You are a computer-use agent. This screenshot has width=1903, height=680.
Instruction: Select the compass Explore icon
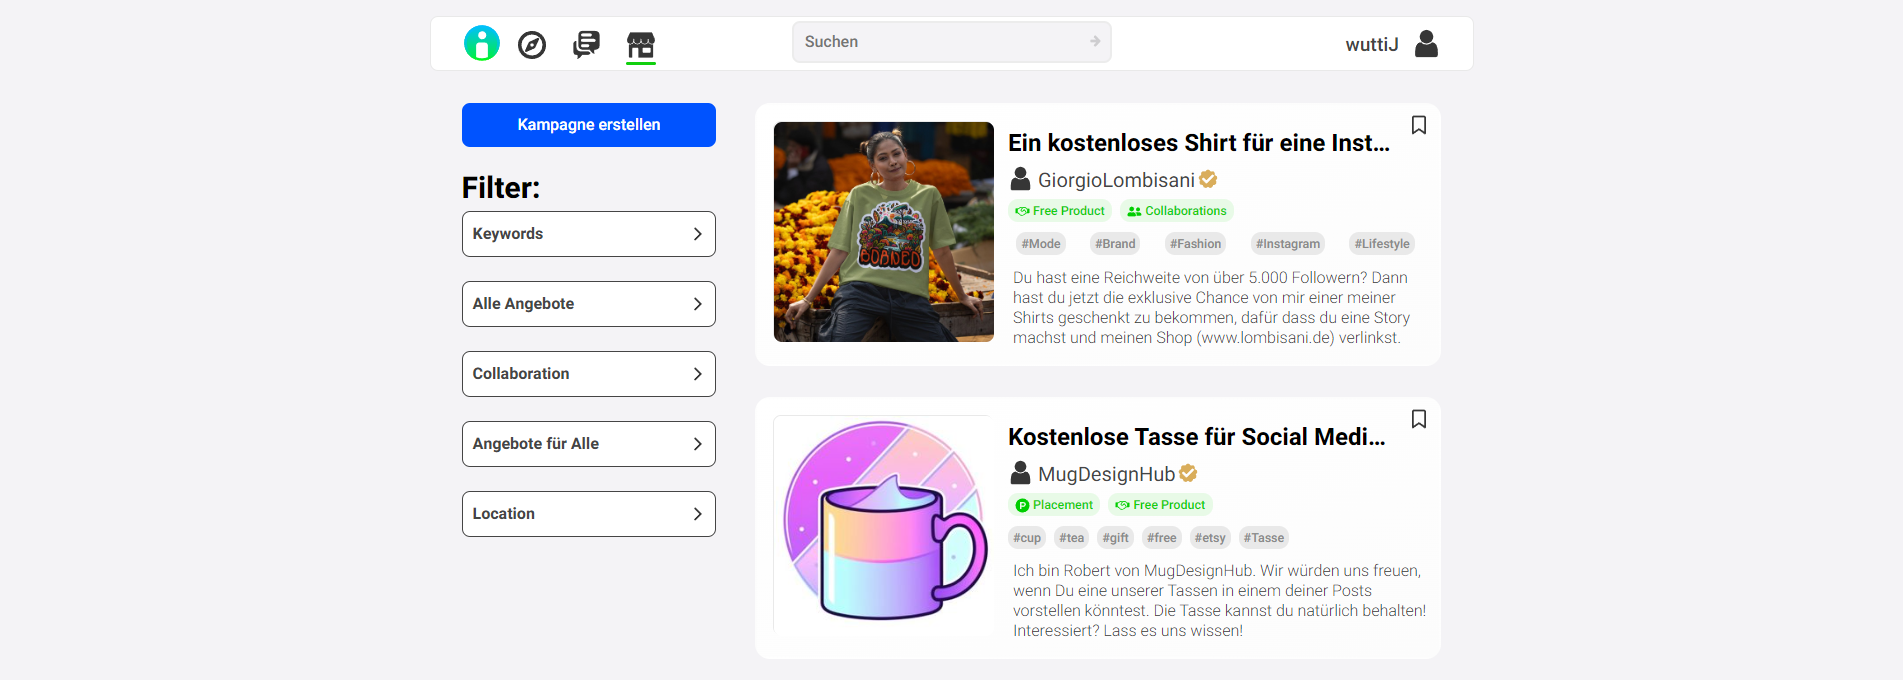[x=531, y=44]
